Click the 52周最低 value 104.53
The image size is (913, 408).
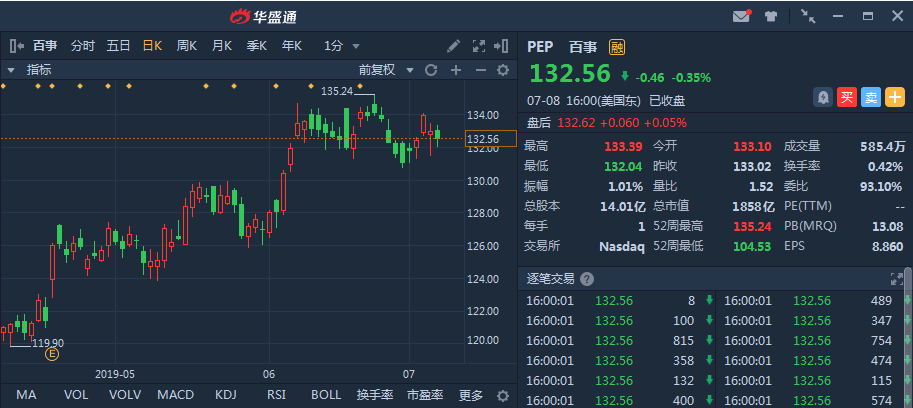tap(752, 246)
